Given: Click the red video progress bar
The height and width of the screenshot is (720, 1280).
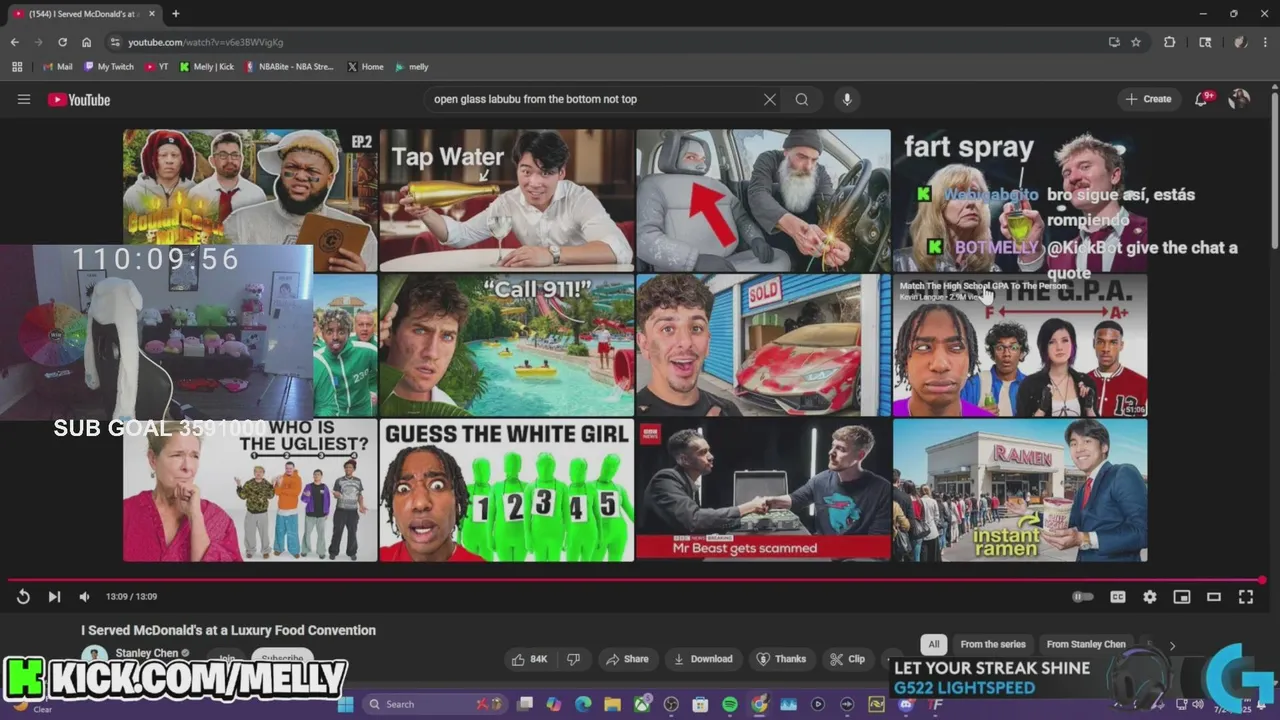Looking at the screenshot, I should coord(635,580).
